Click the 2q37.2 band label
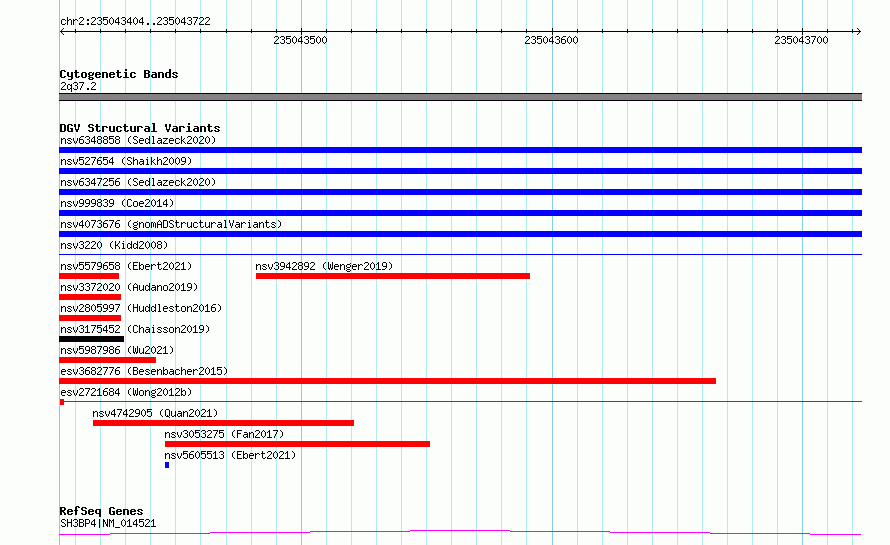The width and height of the screenshot is (890, 545). click(78, 86)
